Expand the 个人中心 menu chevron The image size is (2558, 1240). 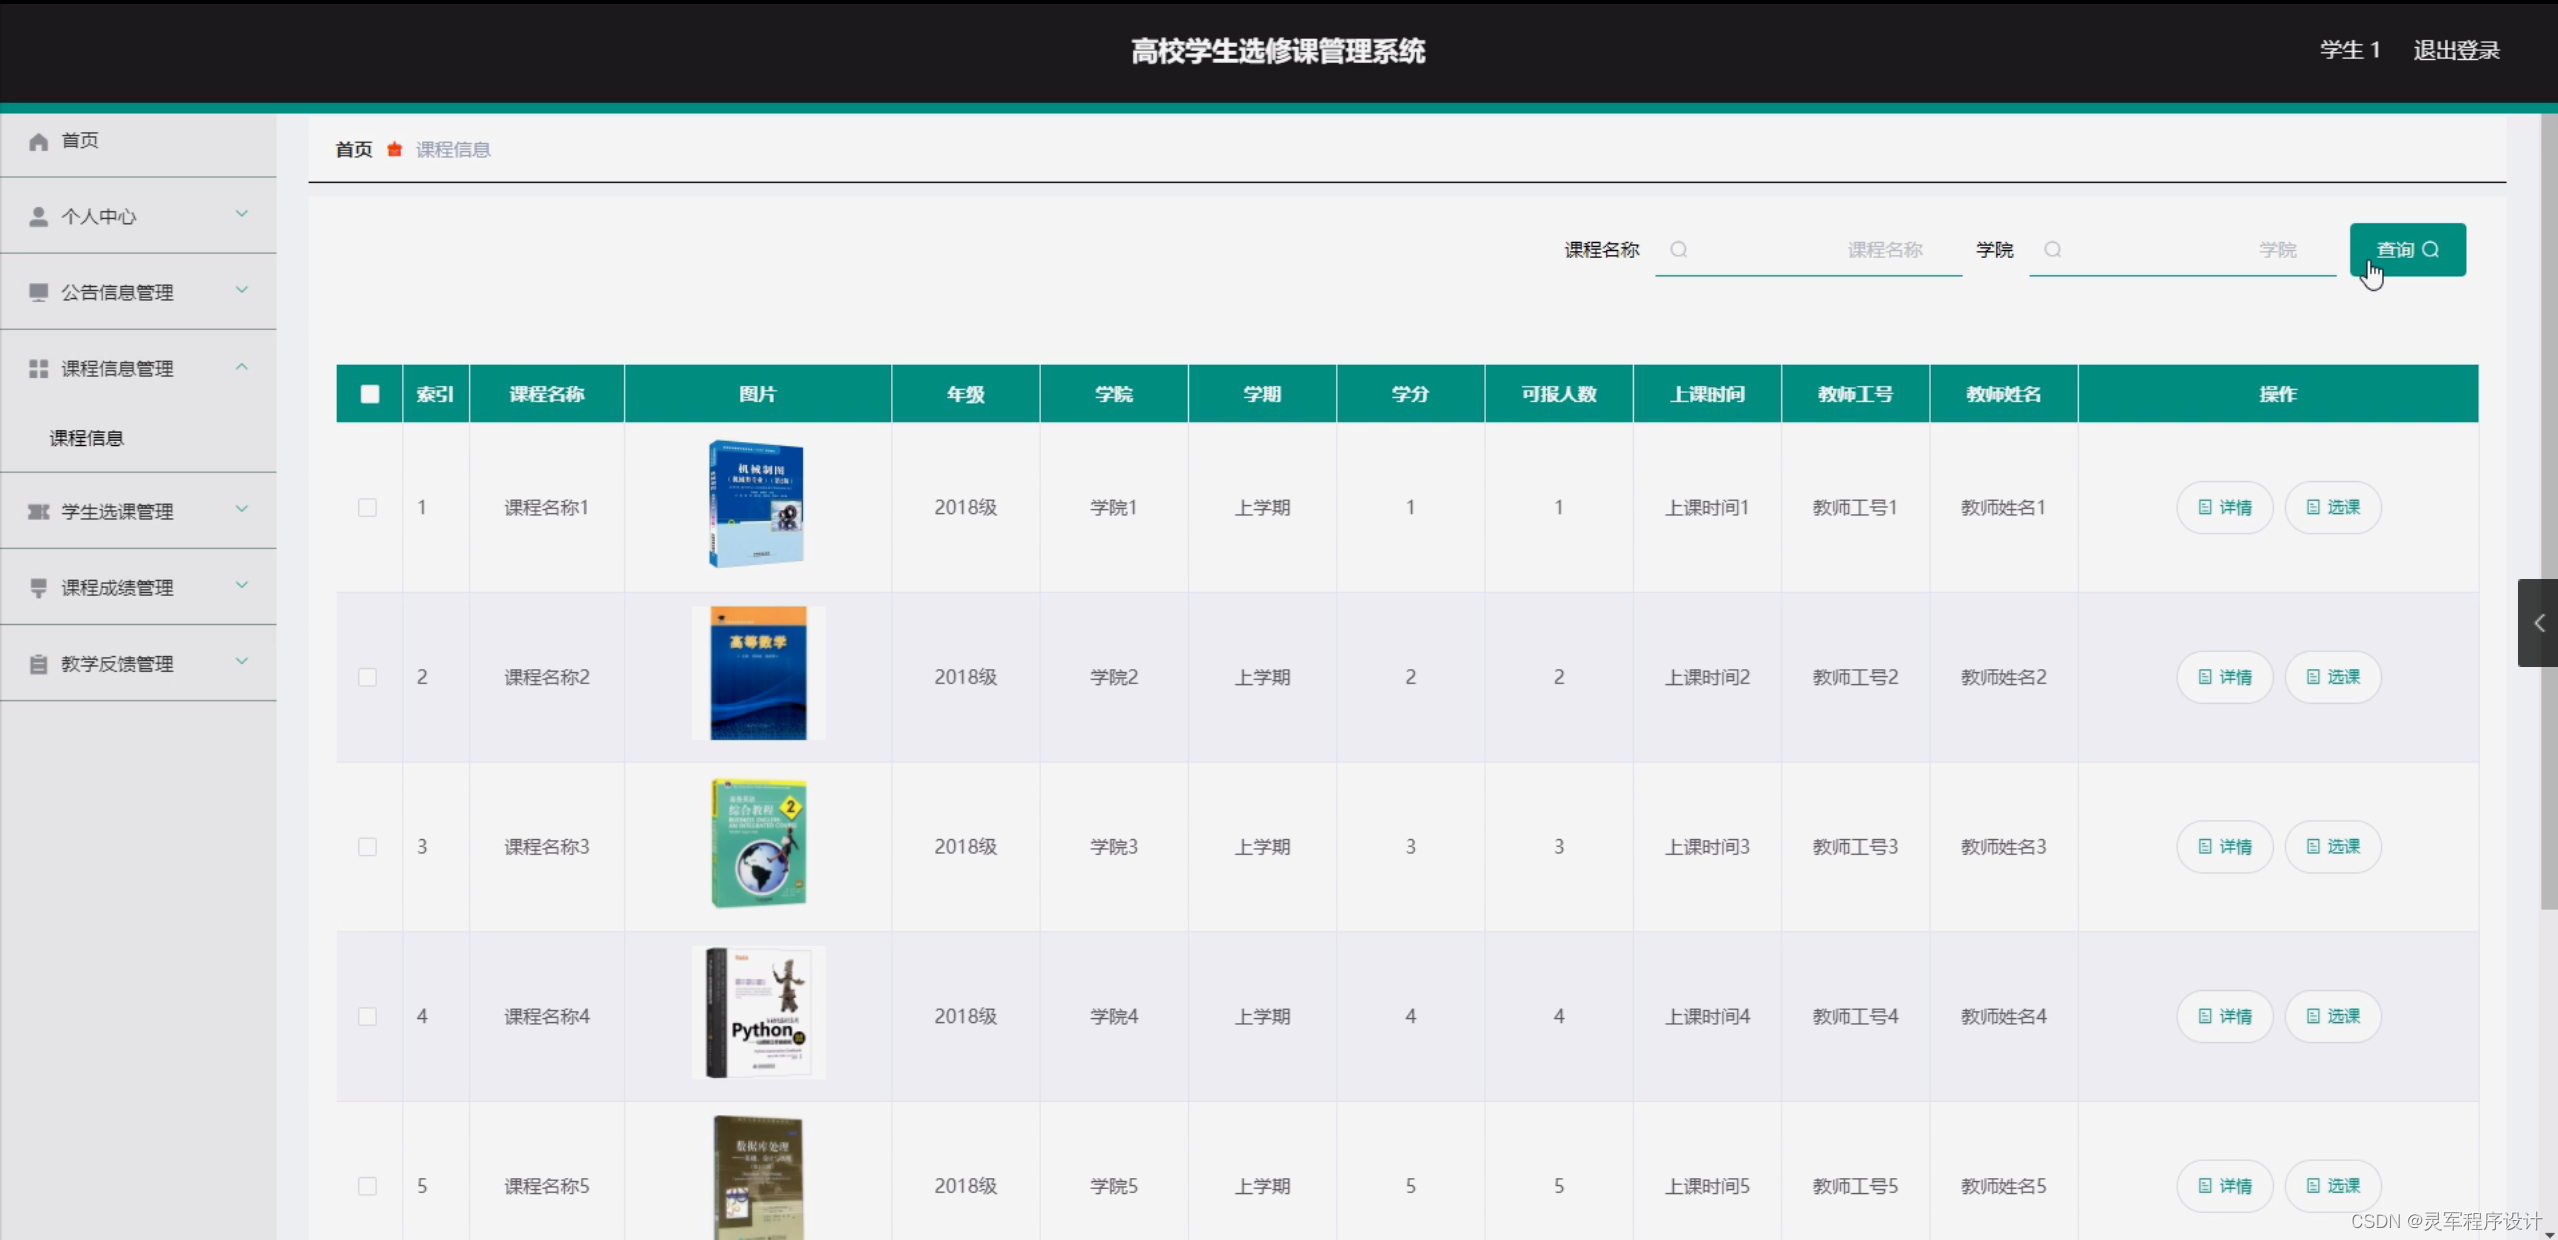click(241, 214)
